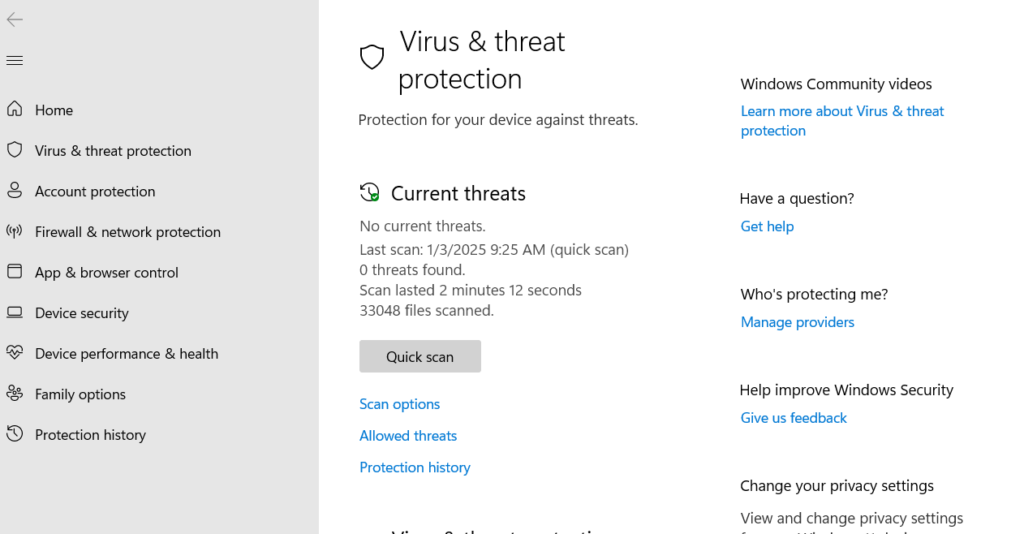
Task: Click the Firewall antenna icon in sidebar
Action: (x=14, y=231)
